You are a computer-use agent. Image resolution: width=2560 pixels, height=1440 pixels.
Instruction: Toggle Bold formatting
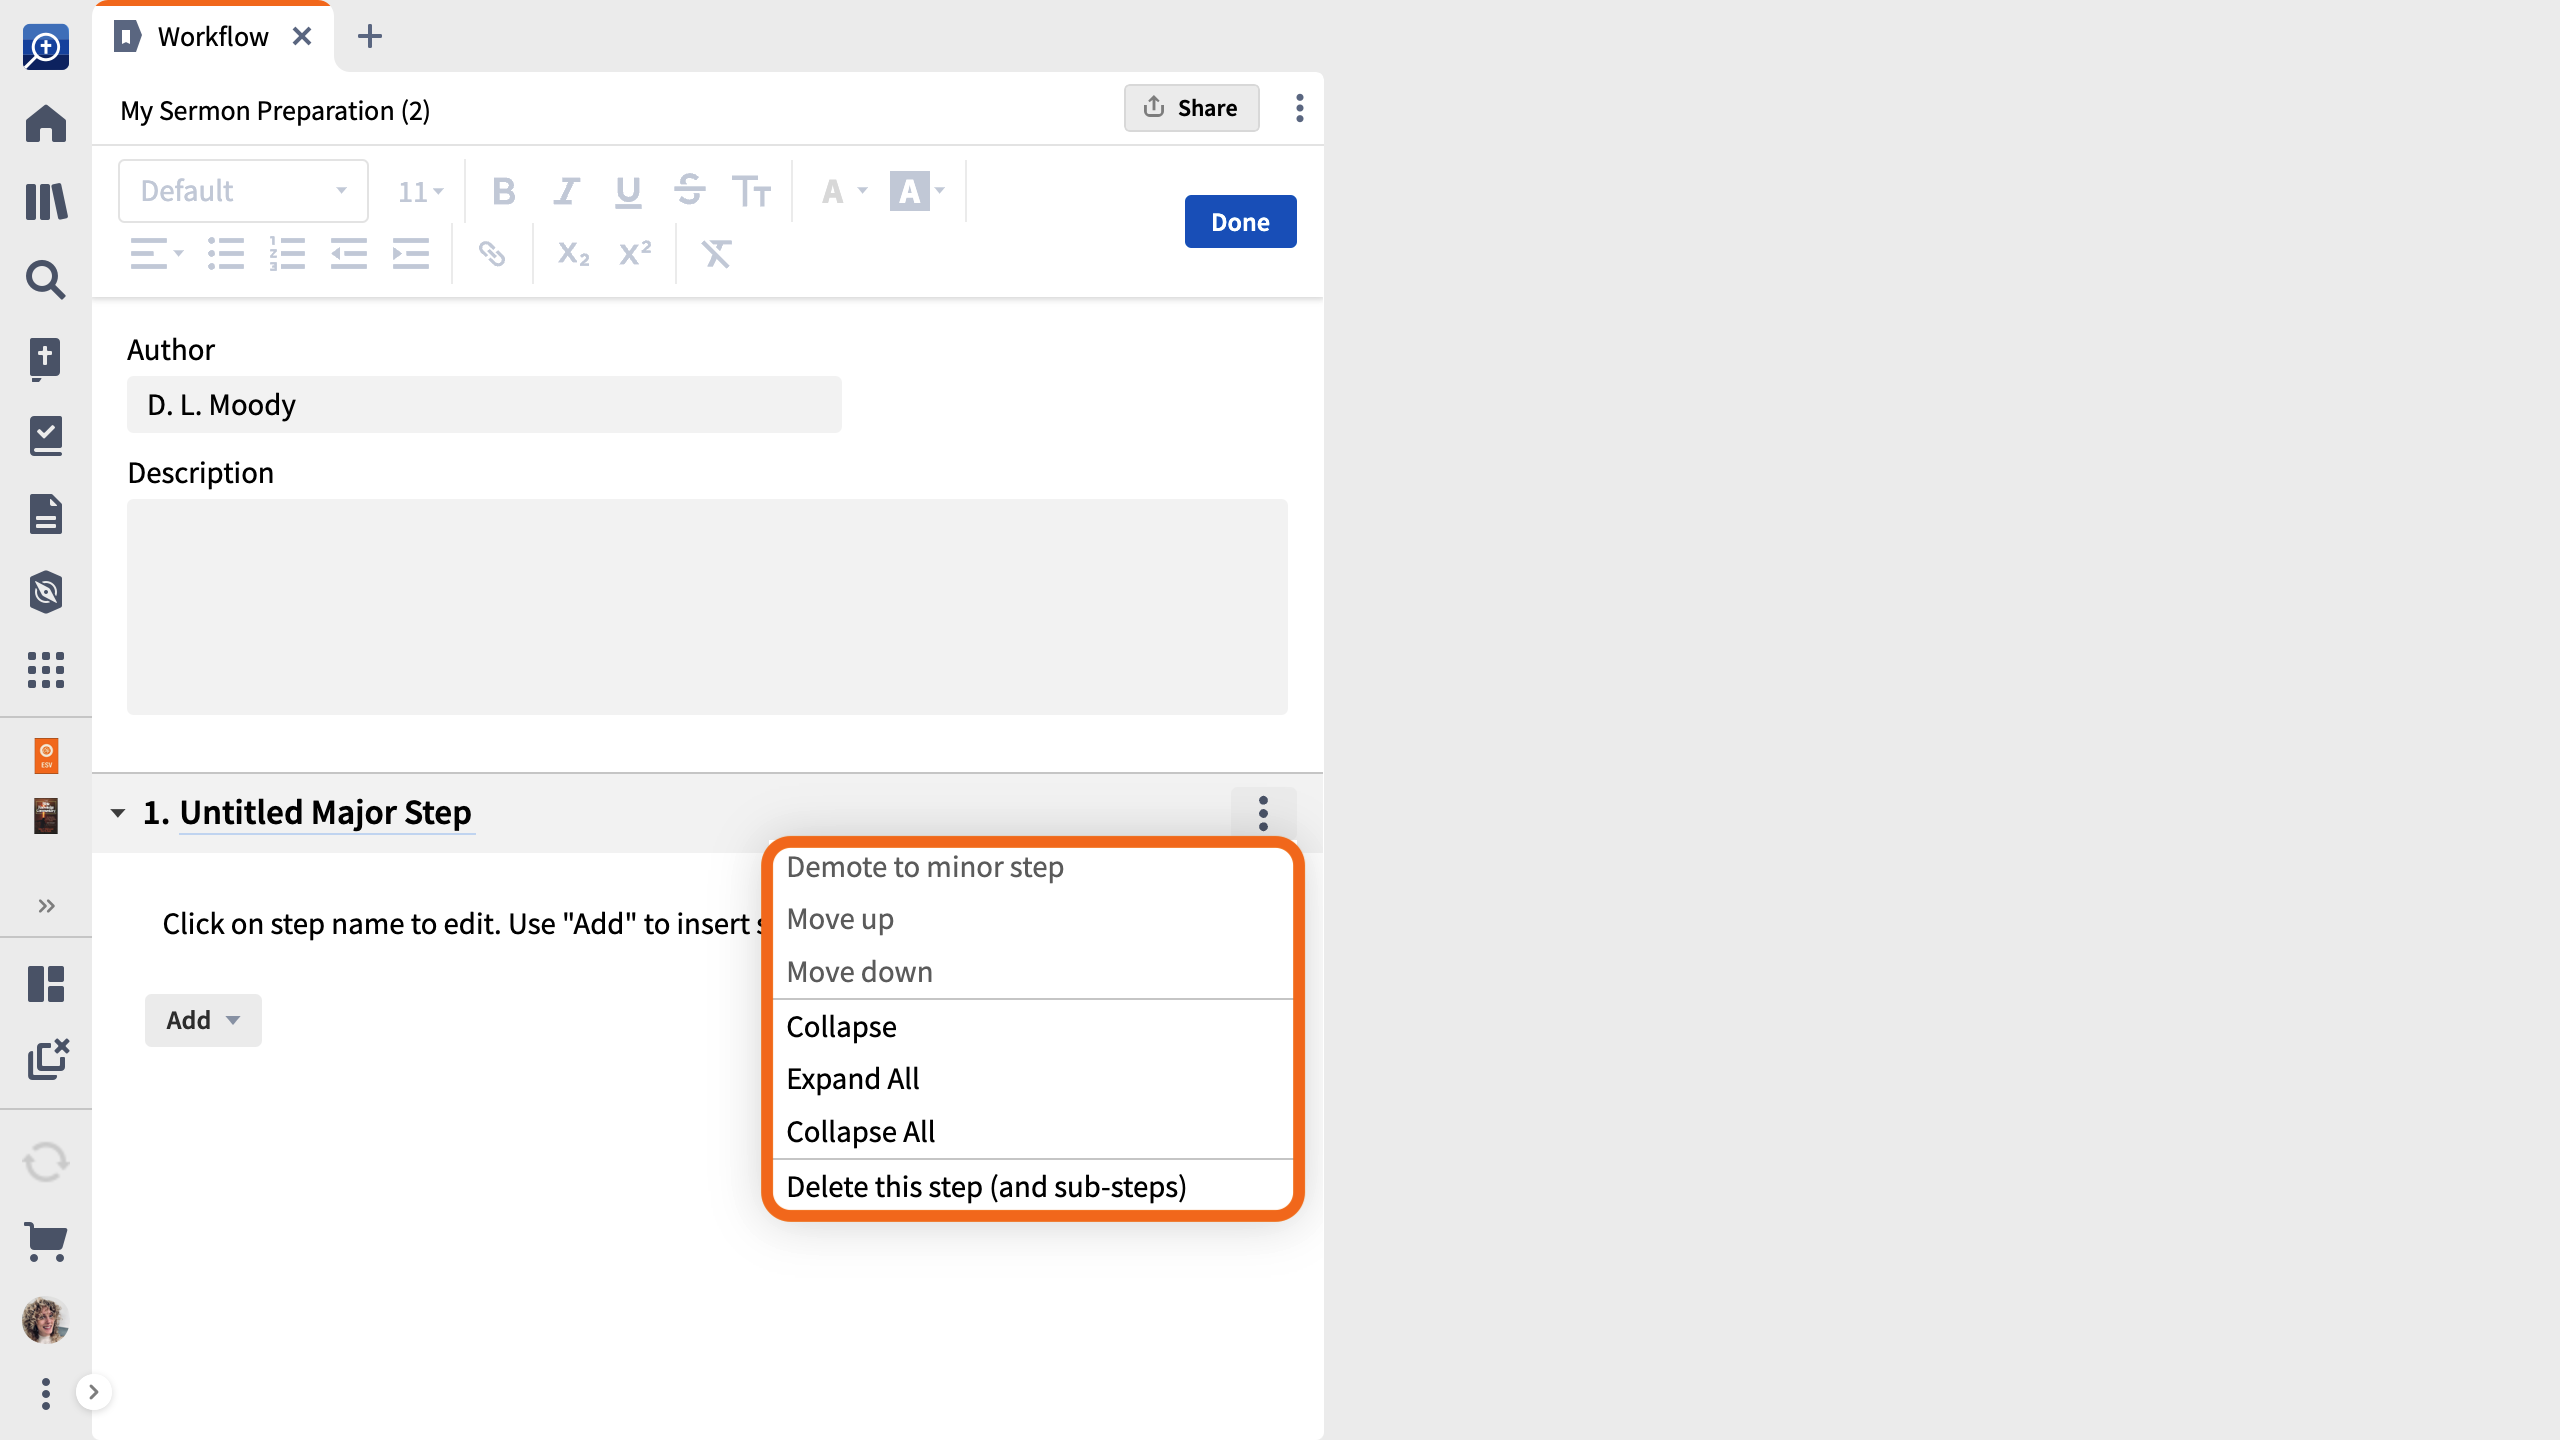tap(504, 191)
